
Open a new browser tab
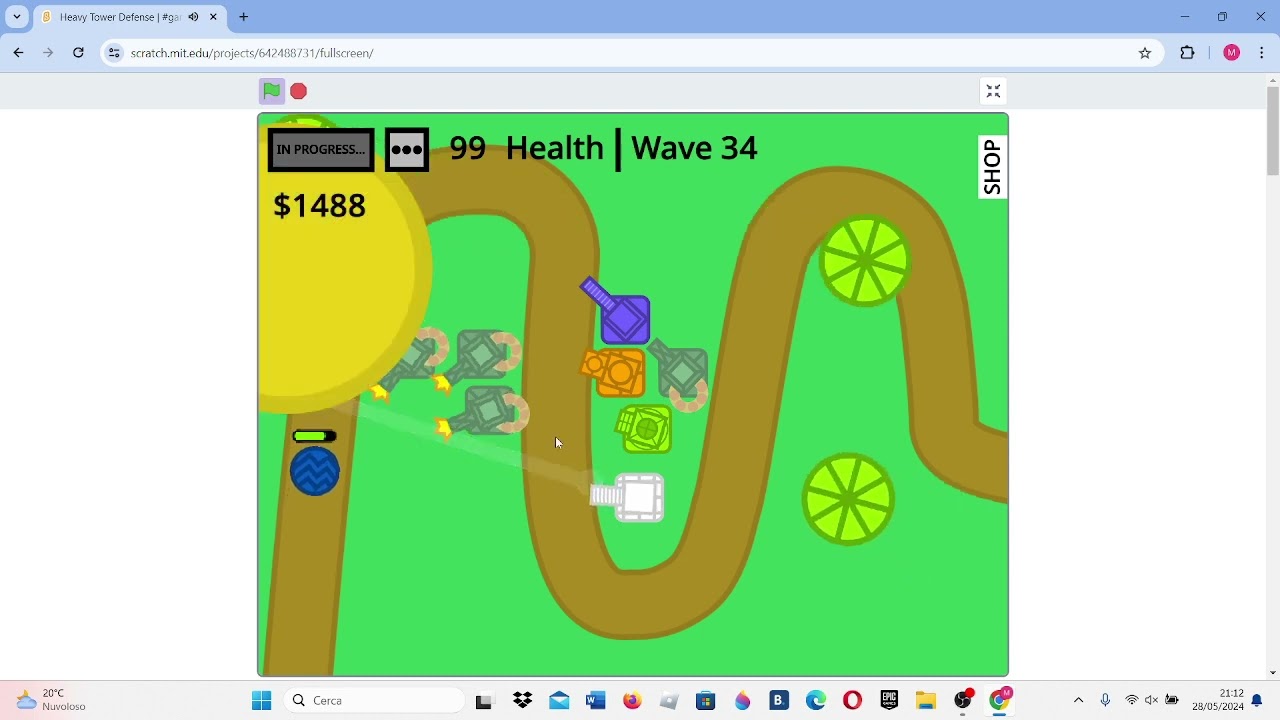[243, 17]
